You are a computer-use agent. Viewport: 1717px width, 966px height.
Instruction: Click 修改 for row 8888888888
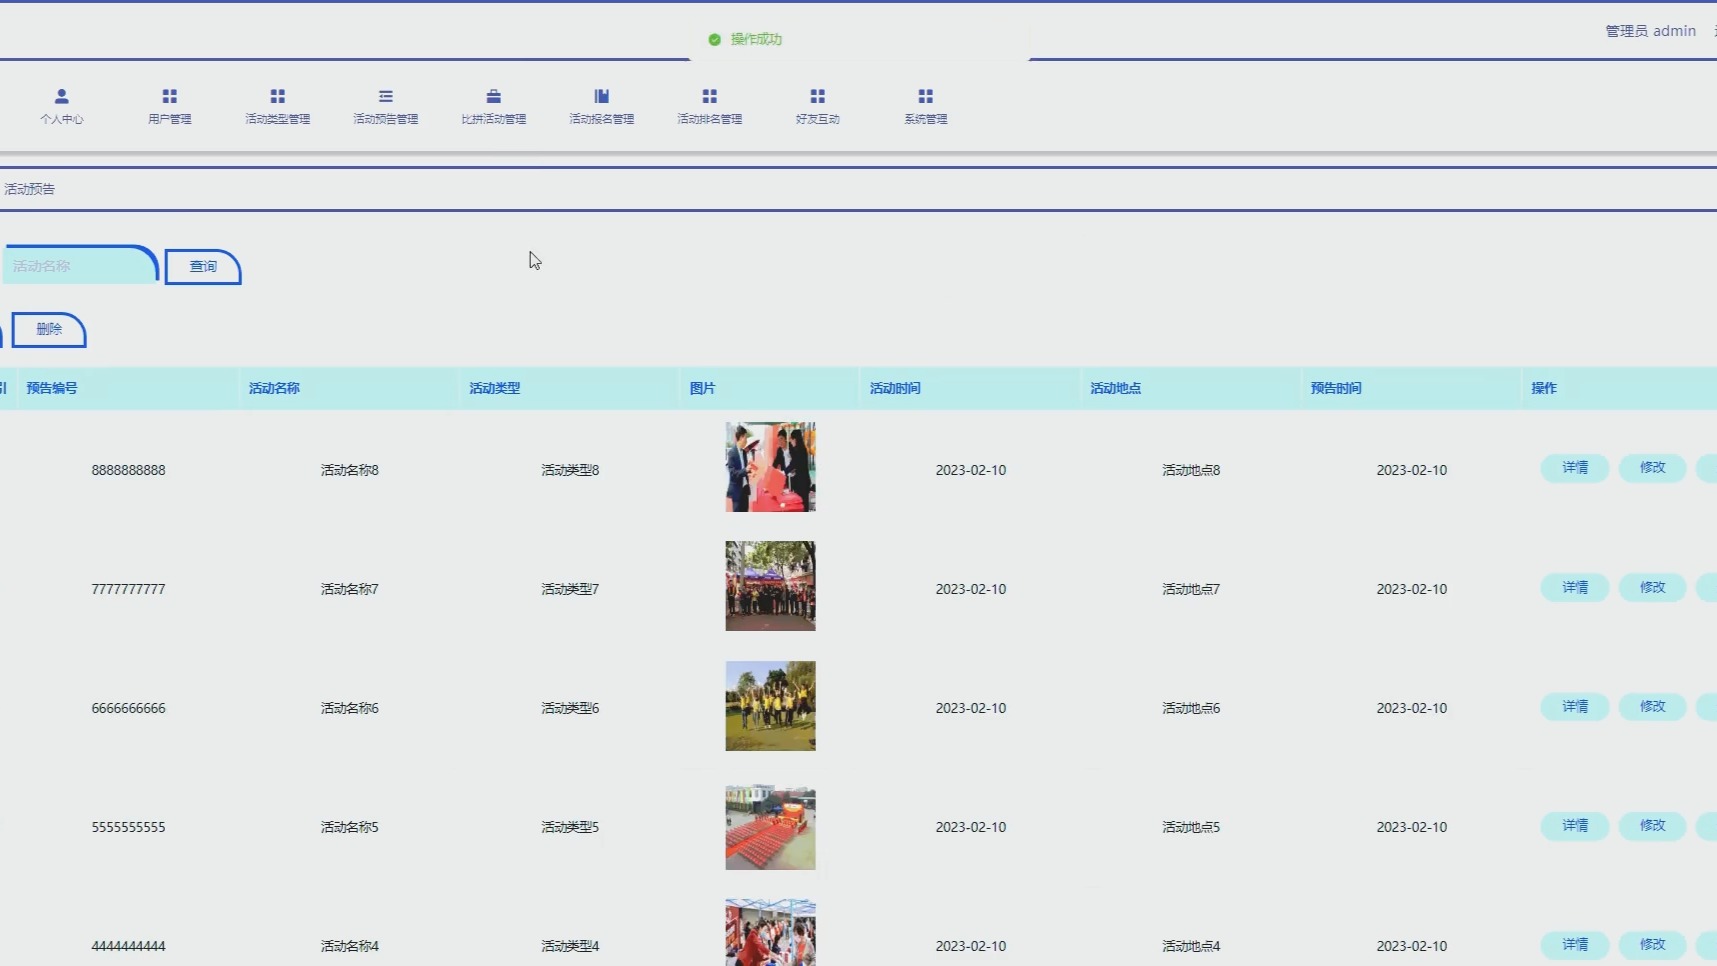click(1653, 468)
